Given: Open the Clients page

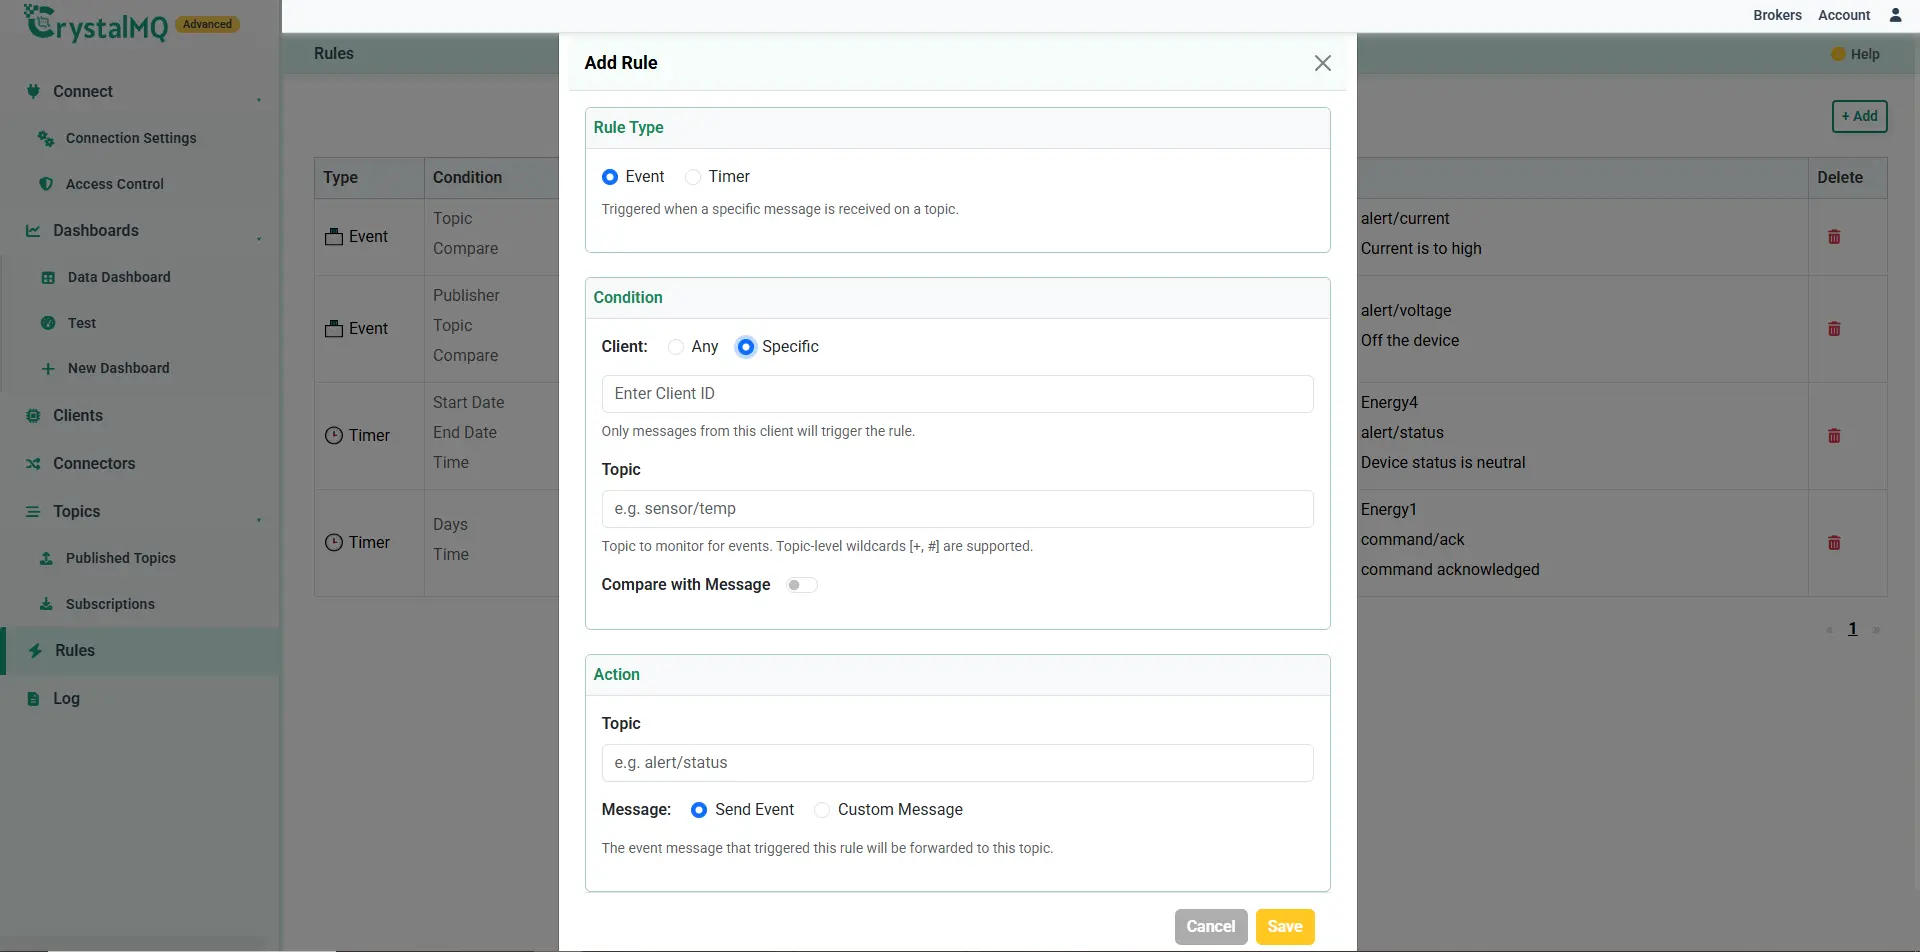Looking at the screenshot, I should [x=78, y=415].
